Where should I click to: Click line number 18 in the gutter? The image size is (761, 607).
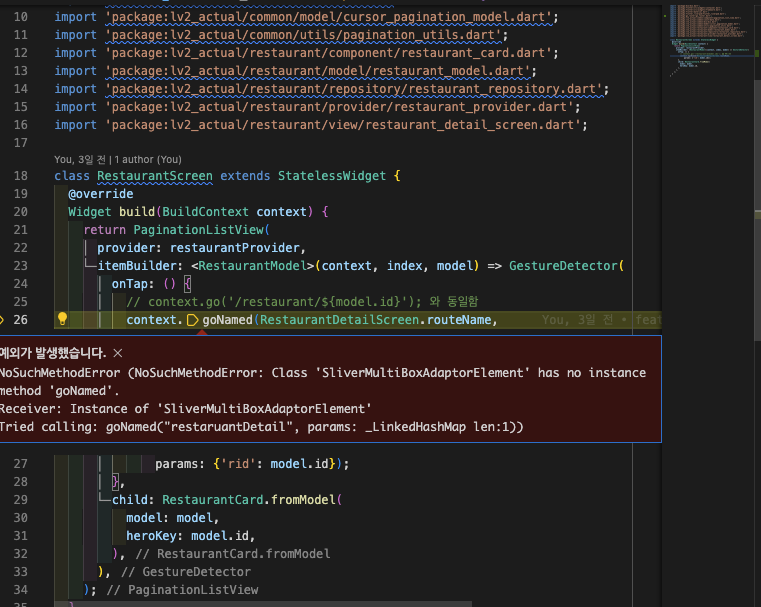coord(20,176)
